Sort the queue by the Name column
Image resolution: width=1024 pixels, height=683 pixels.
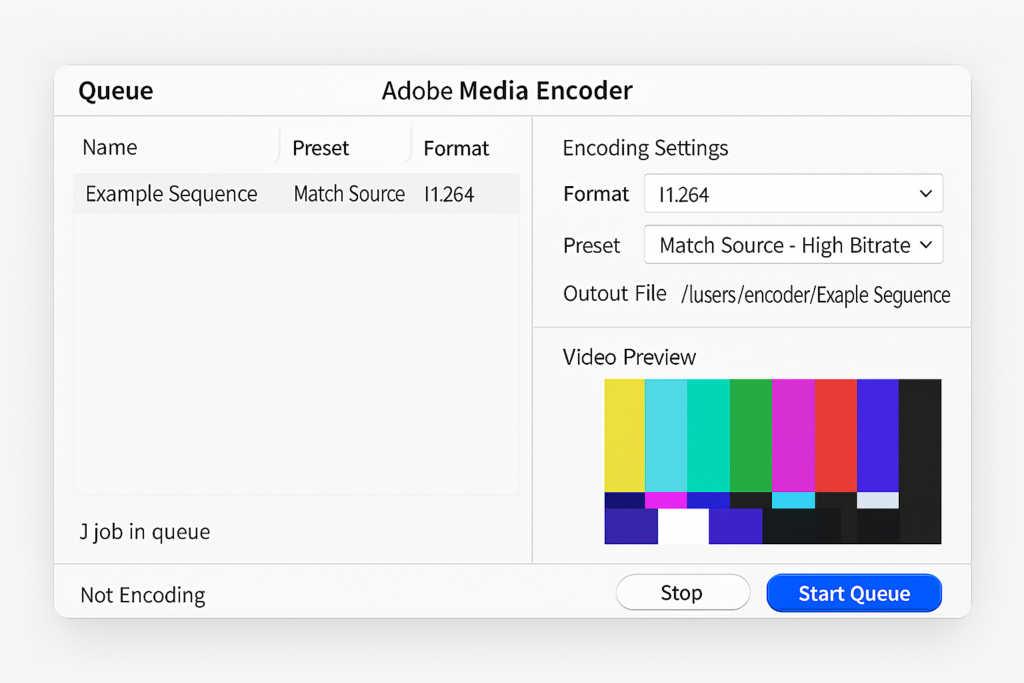tap(110, 147)
